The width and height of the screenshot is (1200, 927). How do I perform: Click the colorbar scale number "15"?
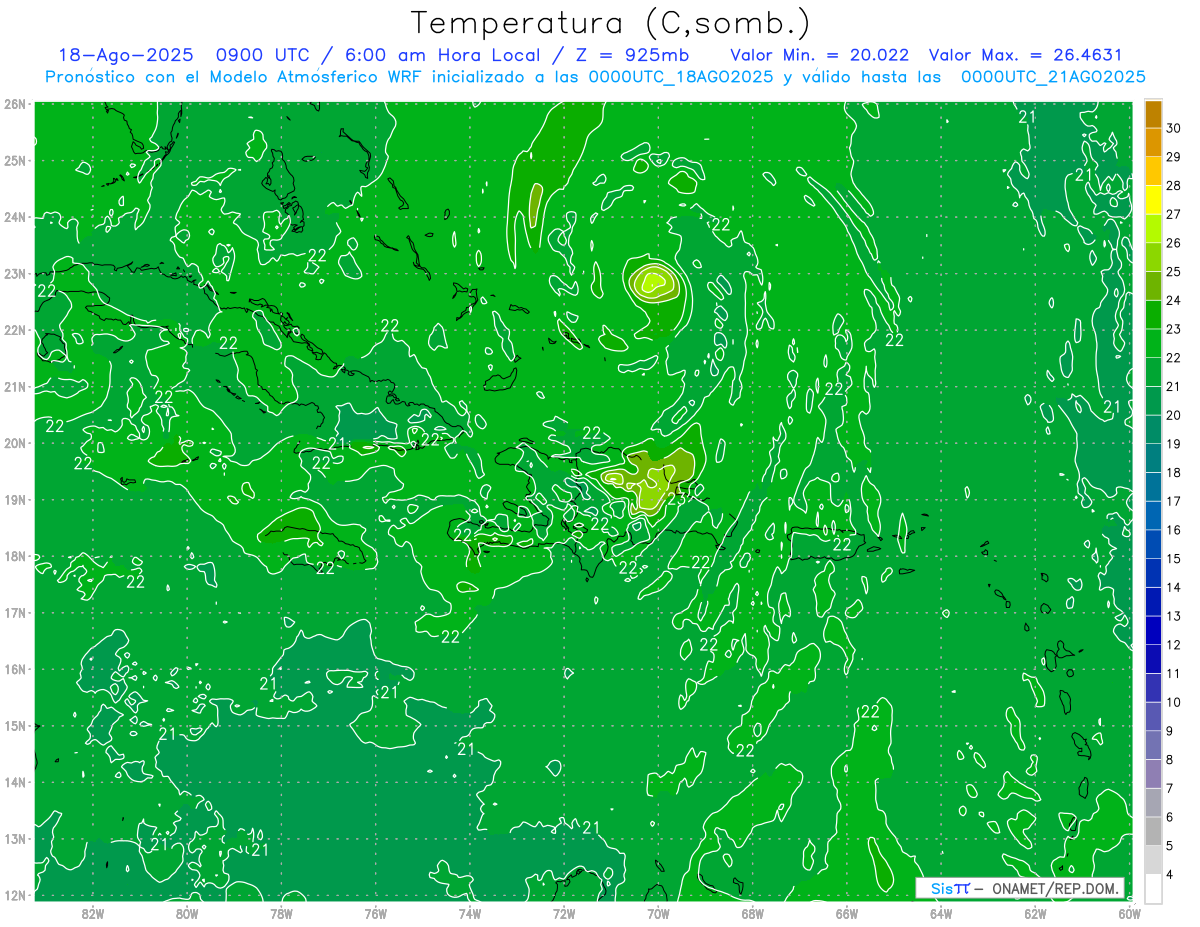click(x=1174, y=558)
